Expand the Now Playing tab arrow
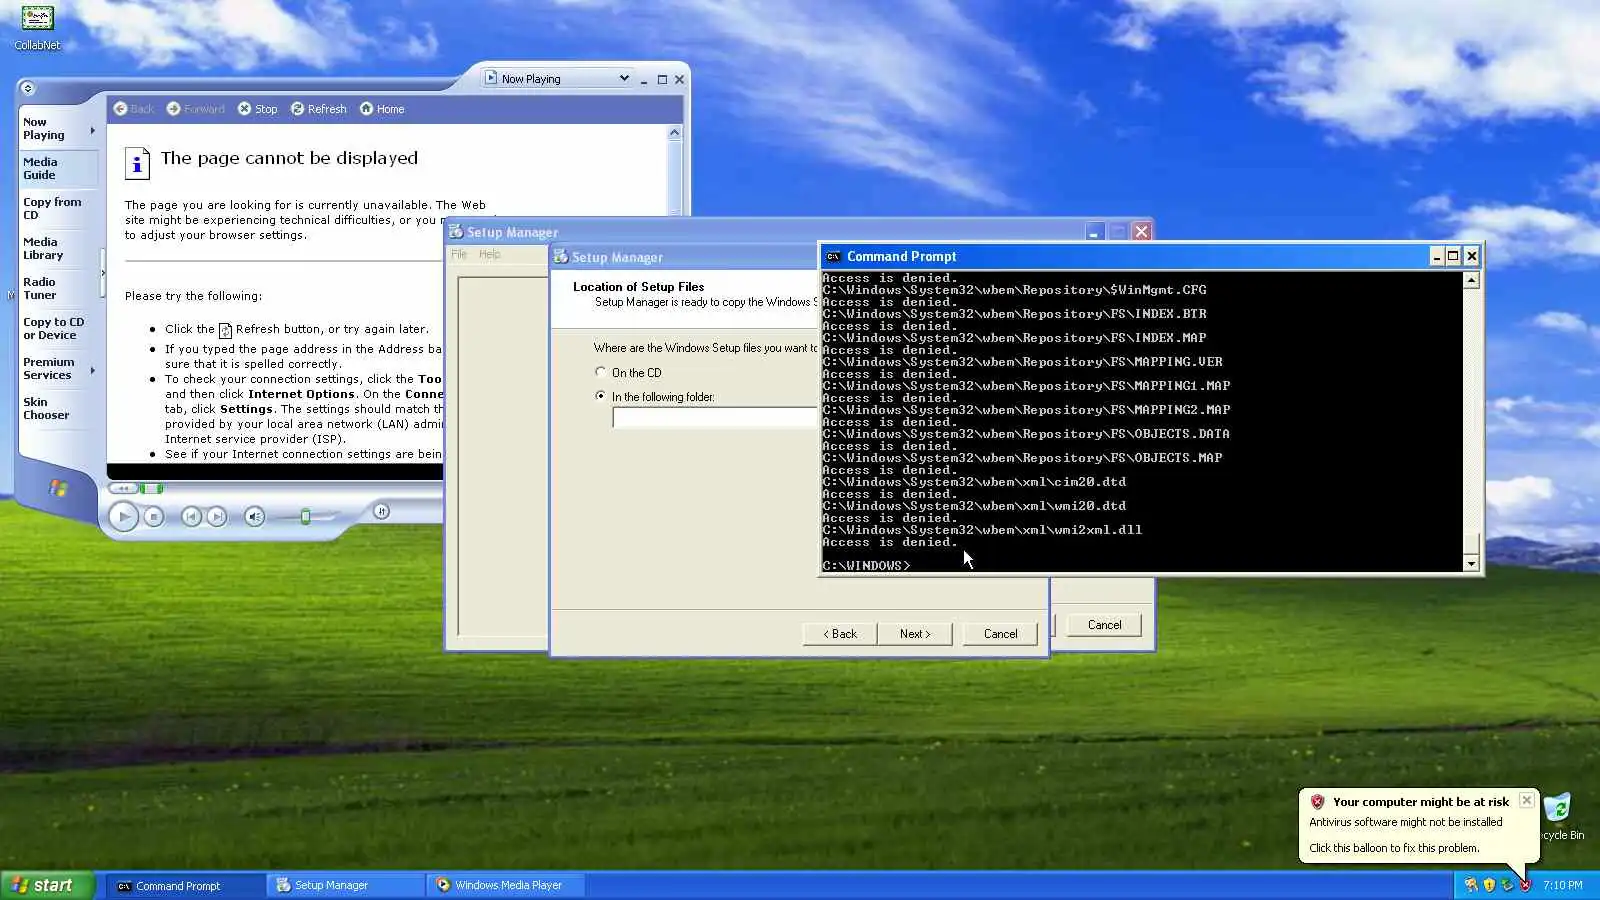The image size is (1600, 900). point(93,130)
